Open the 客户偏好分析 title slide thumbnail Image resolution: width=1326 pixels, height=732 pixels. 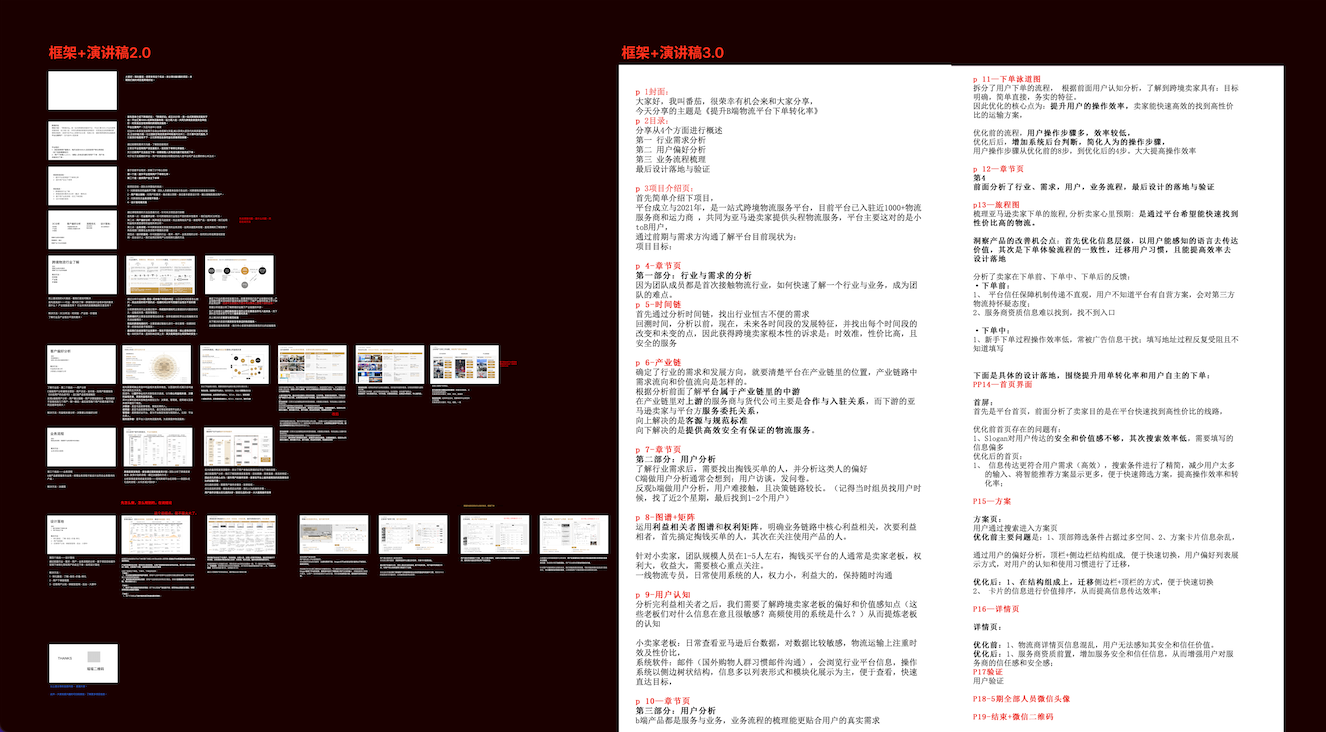[83, 365]
